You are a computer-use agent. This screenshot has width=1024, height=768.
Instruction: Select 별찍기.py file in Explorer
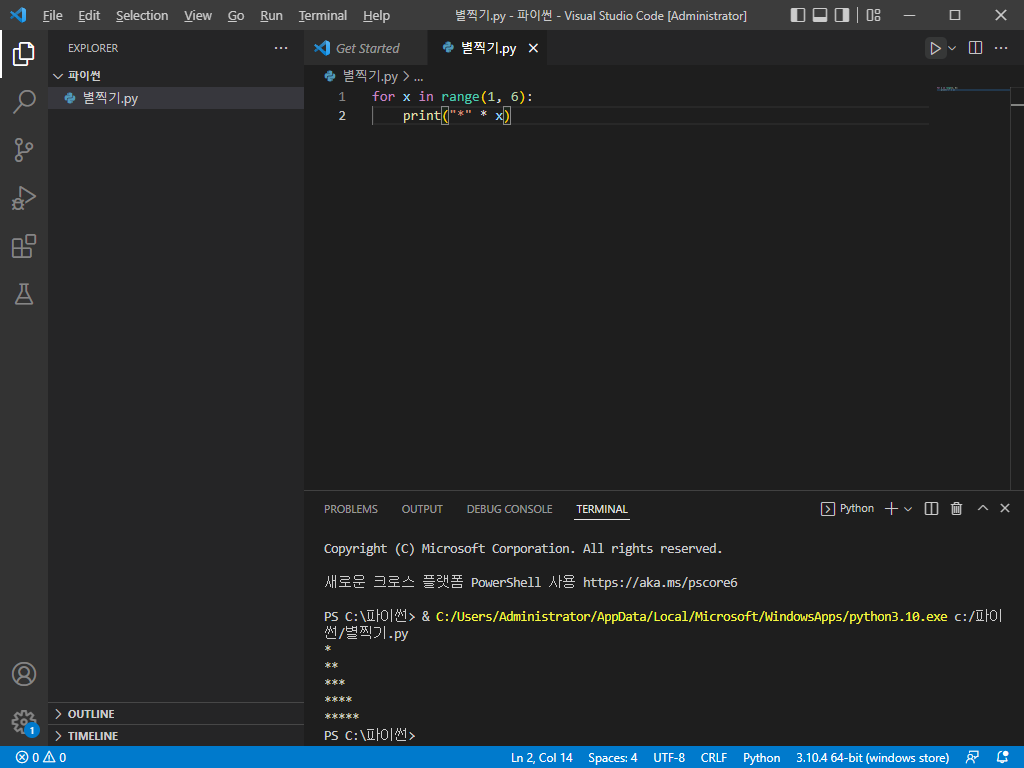coord(176,98)
